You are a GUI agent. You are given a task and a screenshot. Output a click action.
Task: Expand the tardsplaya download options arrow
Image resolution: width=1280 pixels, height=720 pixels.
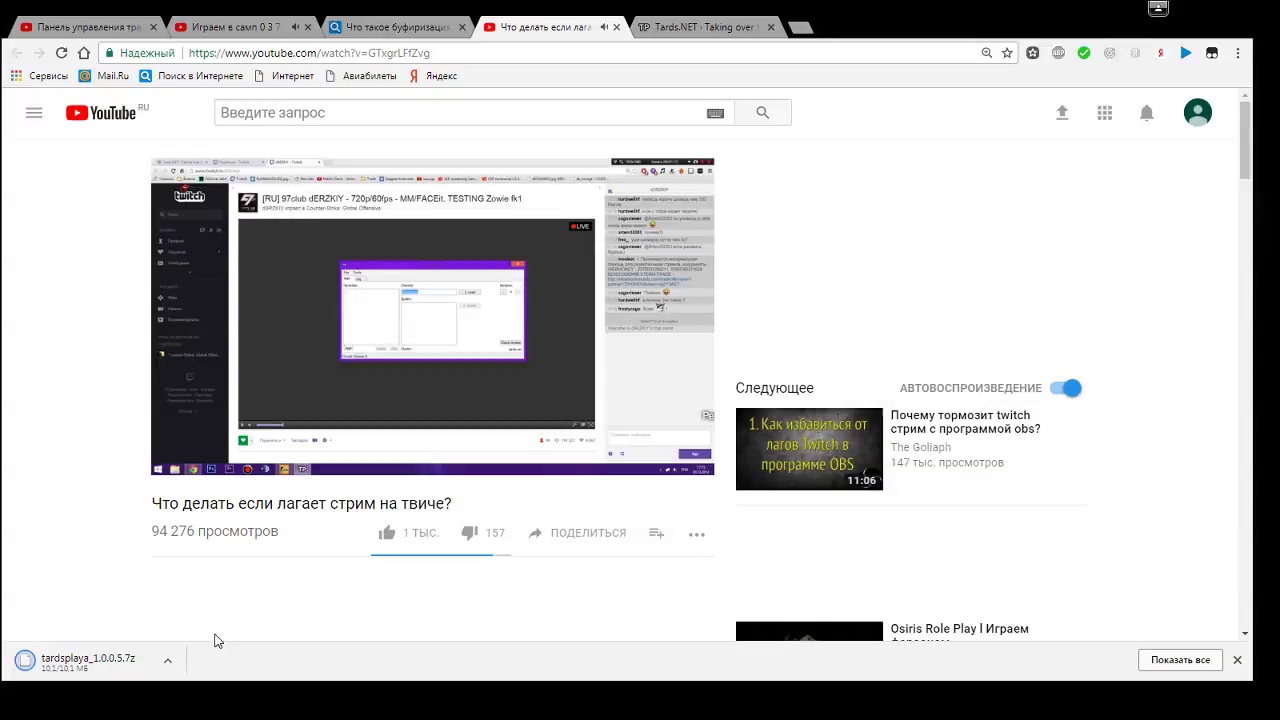click(168, 660)
